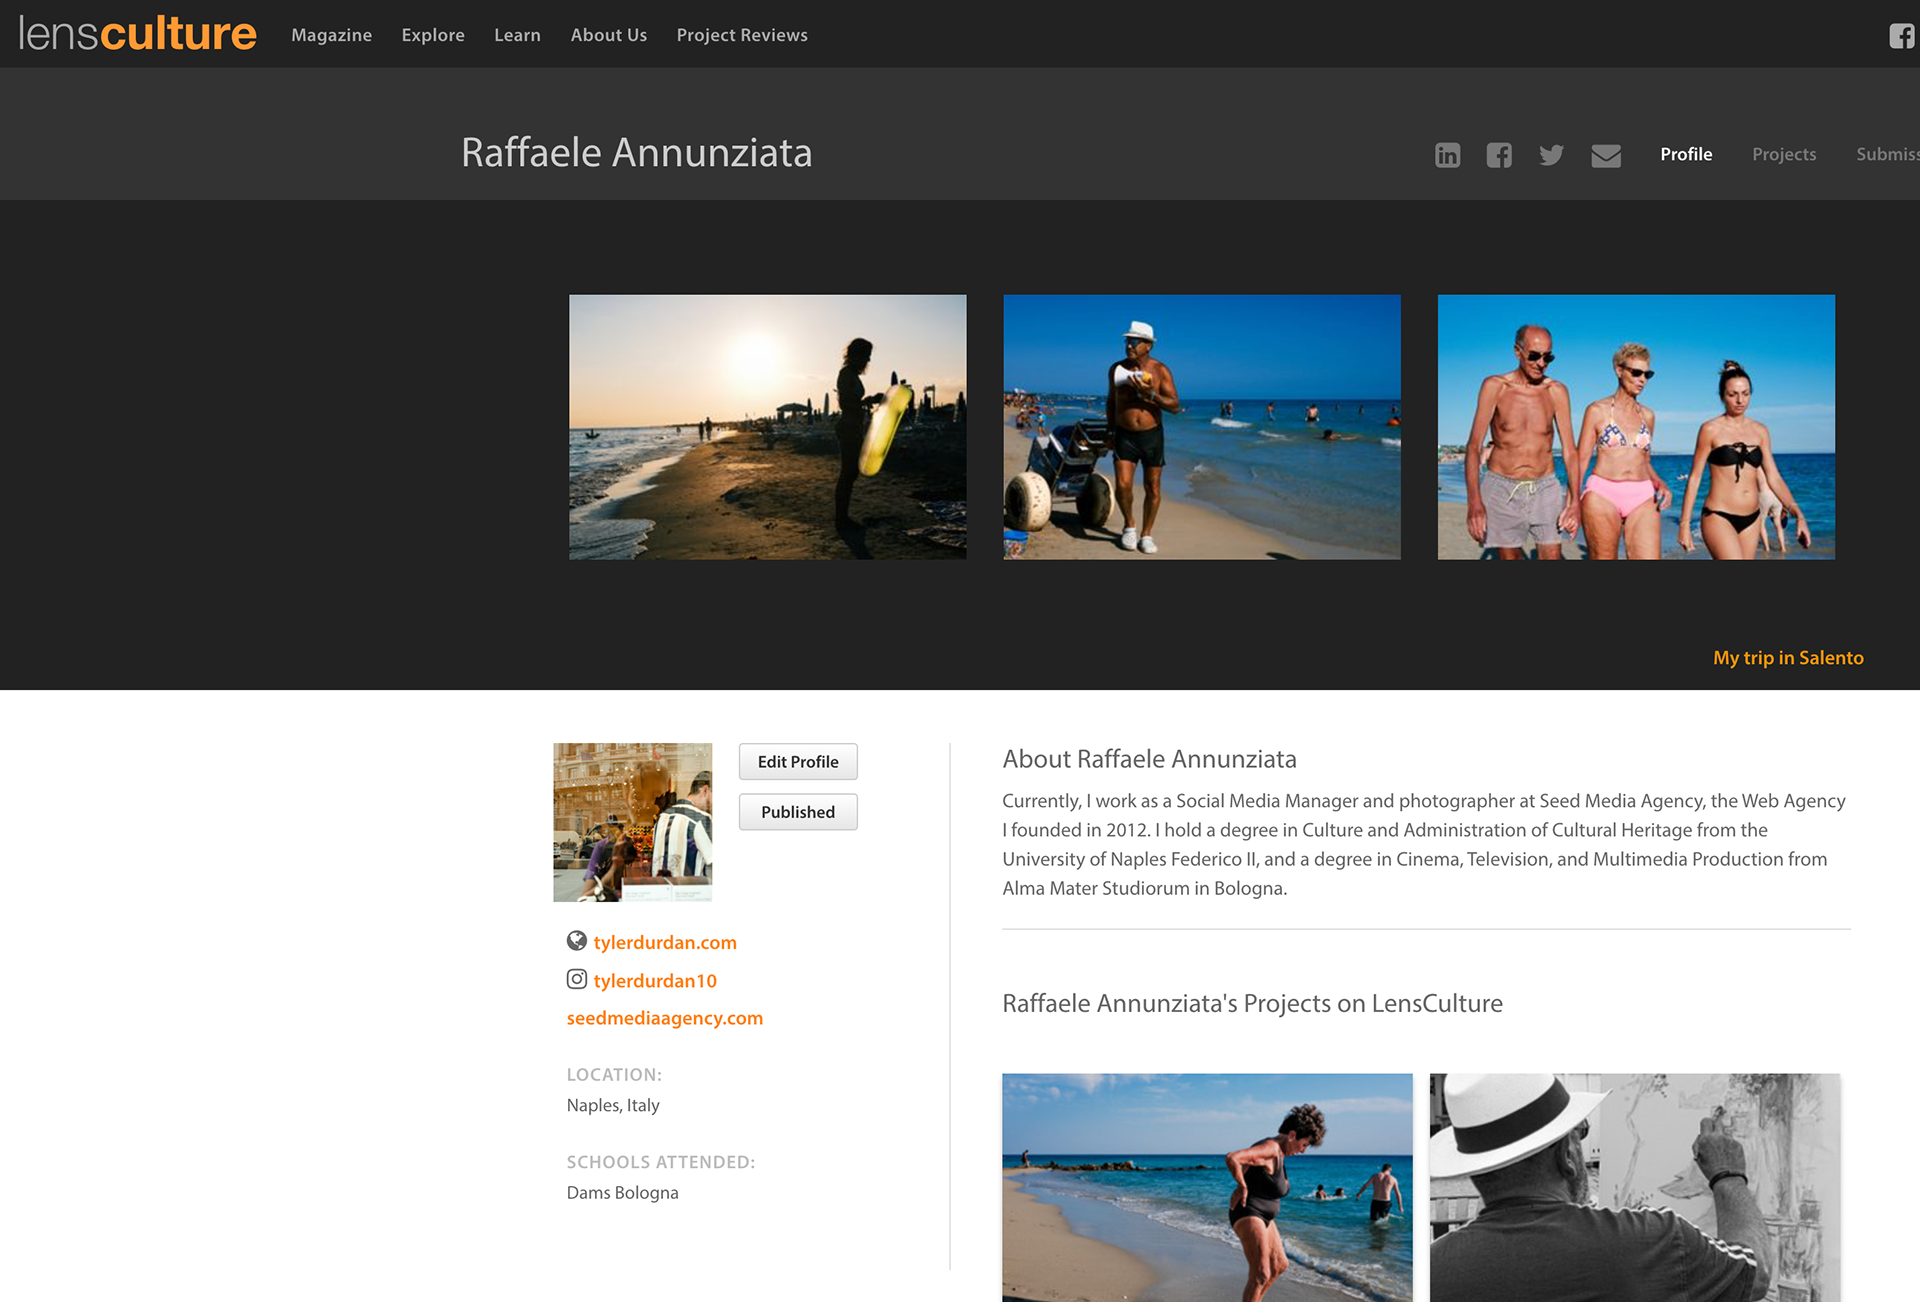Open the tylerdurdan.com website link
1920x1302 pixels.
click(x=665, y=942)
